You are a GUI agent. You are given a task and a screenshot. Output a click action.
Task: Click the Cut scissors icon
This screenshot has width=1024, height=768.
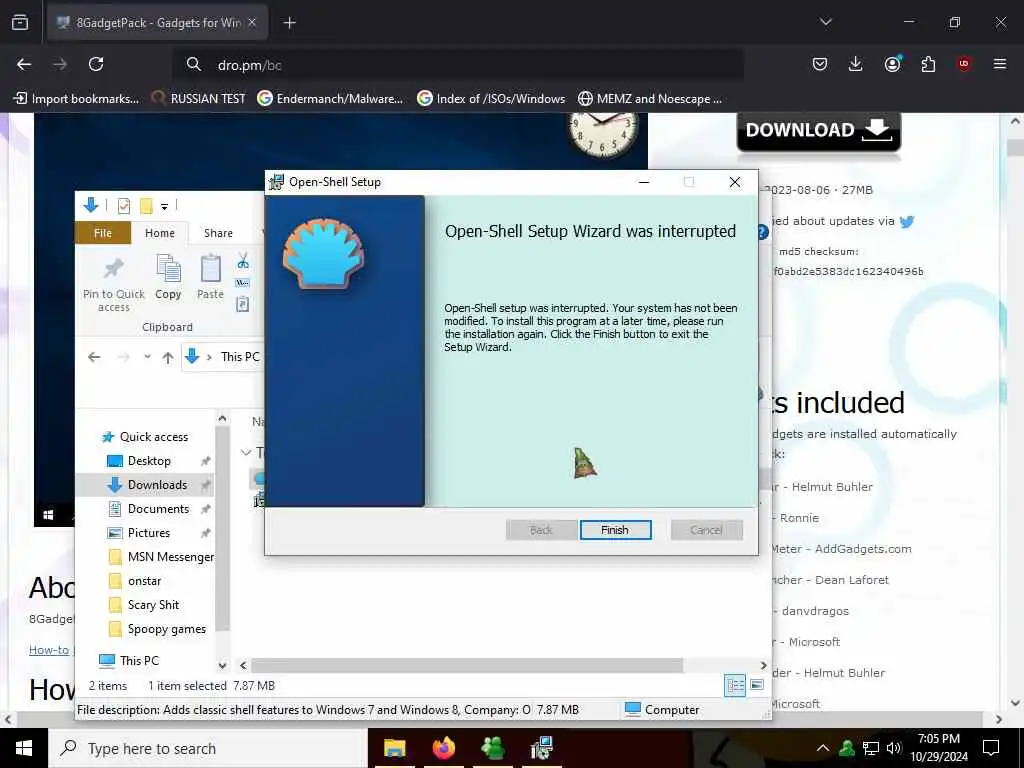point(243,261)
